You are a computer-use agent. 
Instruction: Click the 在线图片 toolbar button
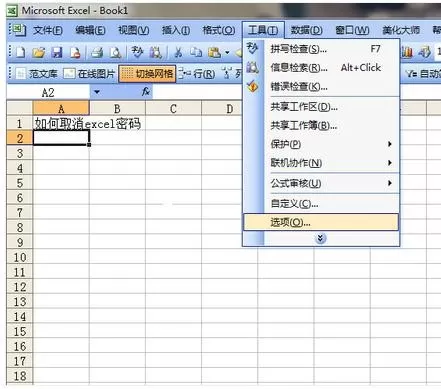pos(89,73)
